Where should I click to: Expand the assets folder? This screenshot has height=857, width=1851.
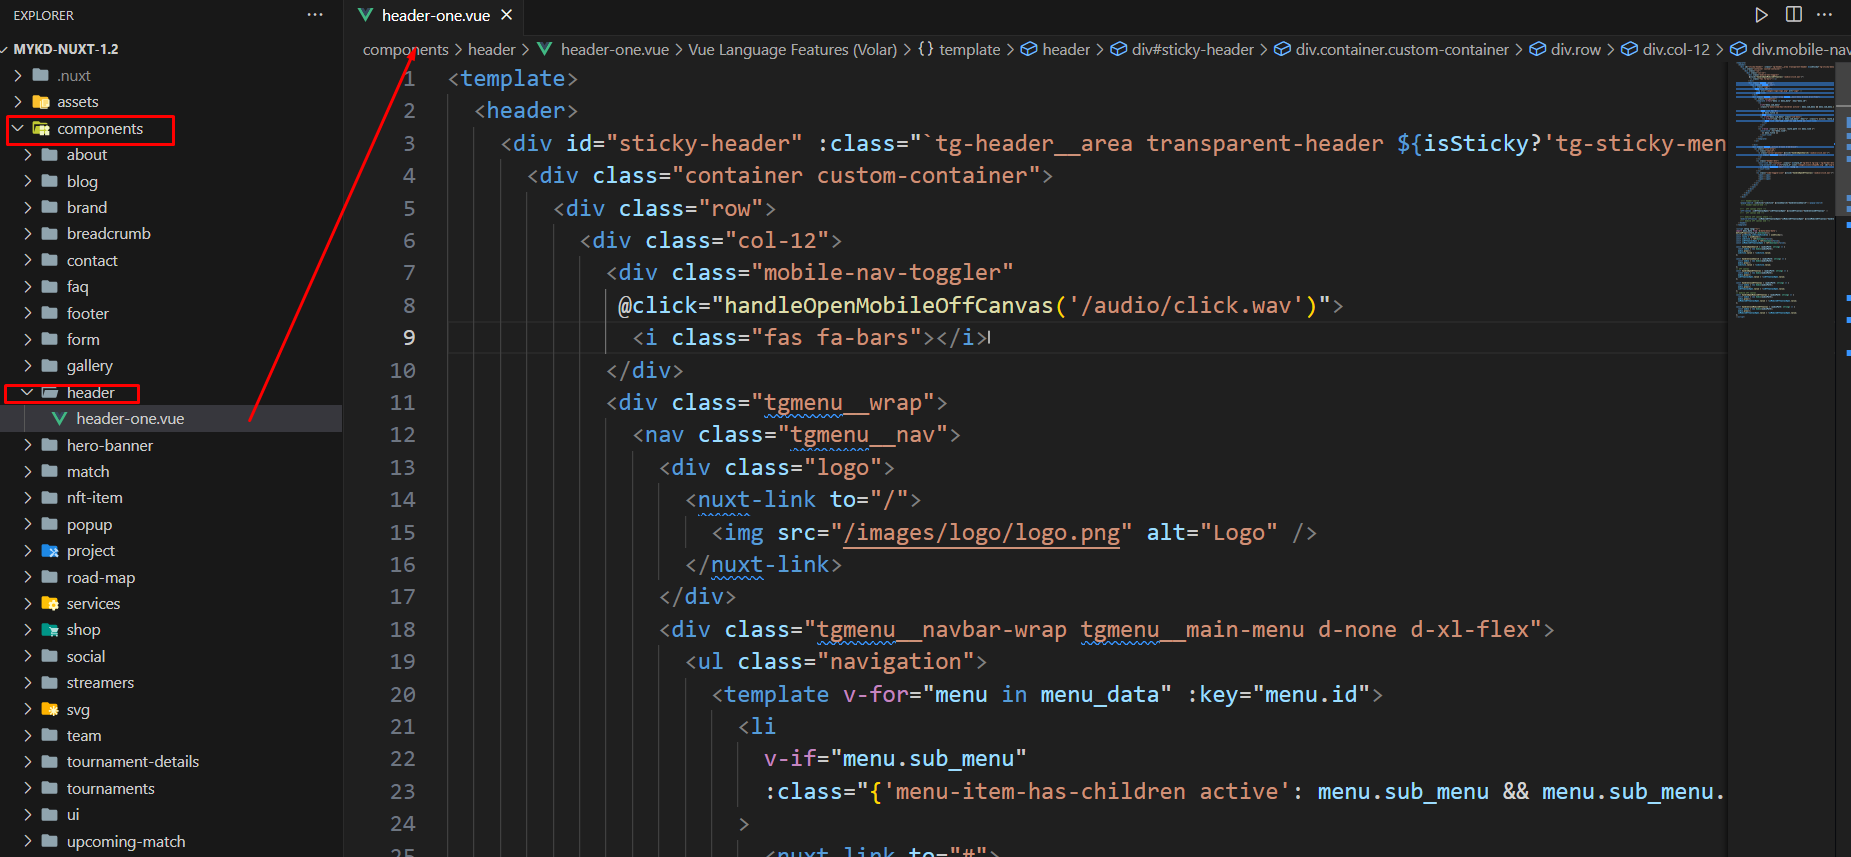coord(18,102)
